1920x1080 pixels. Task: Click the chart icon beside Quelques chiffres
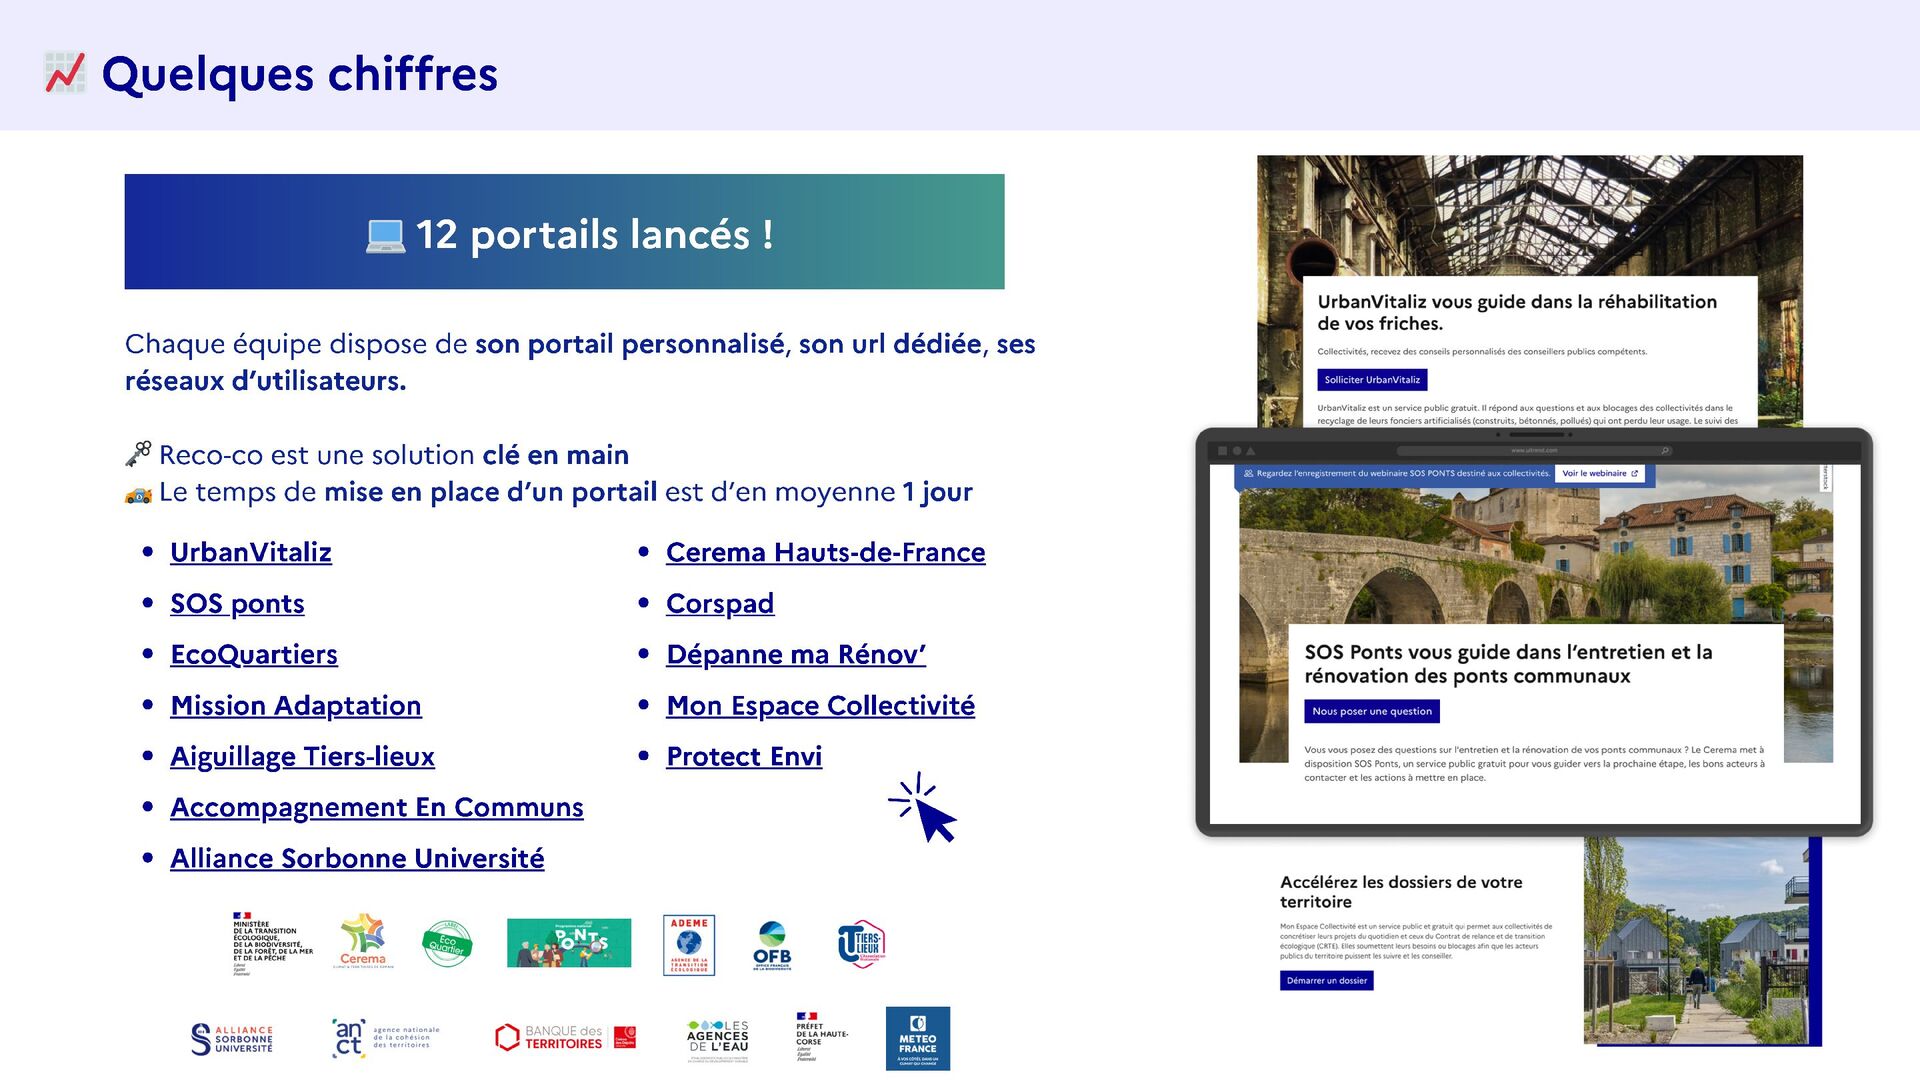pos(65,74)
